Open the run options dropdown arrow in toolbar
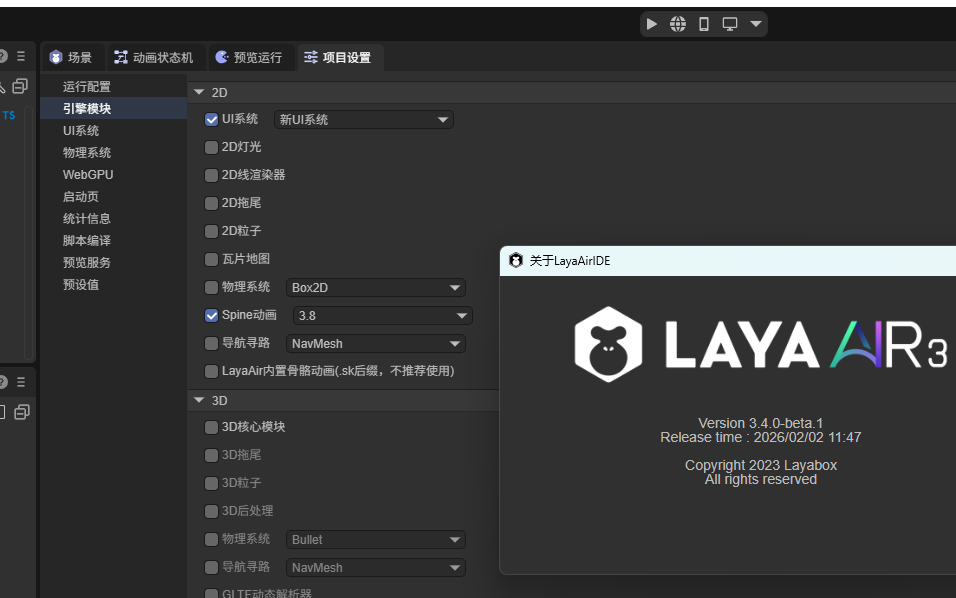The height and width of the screenshot is (598, 956). (x=756, y=24)
